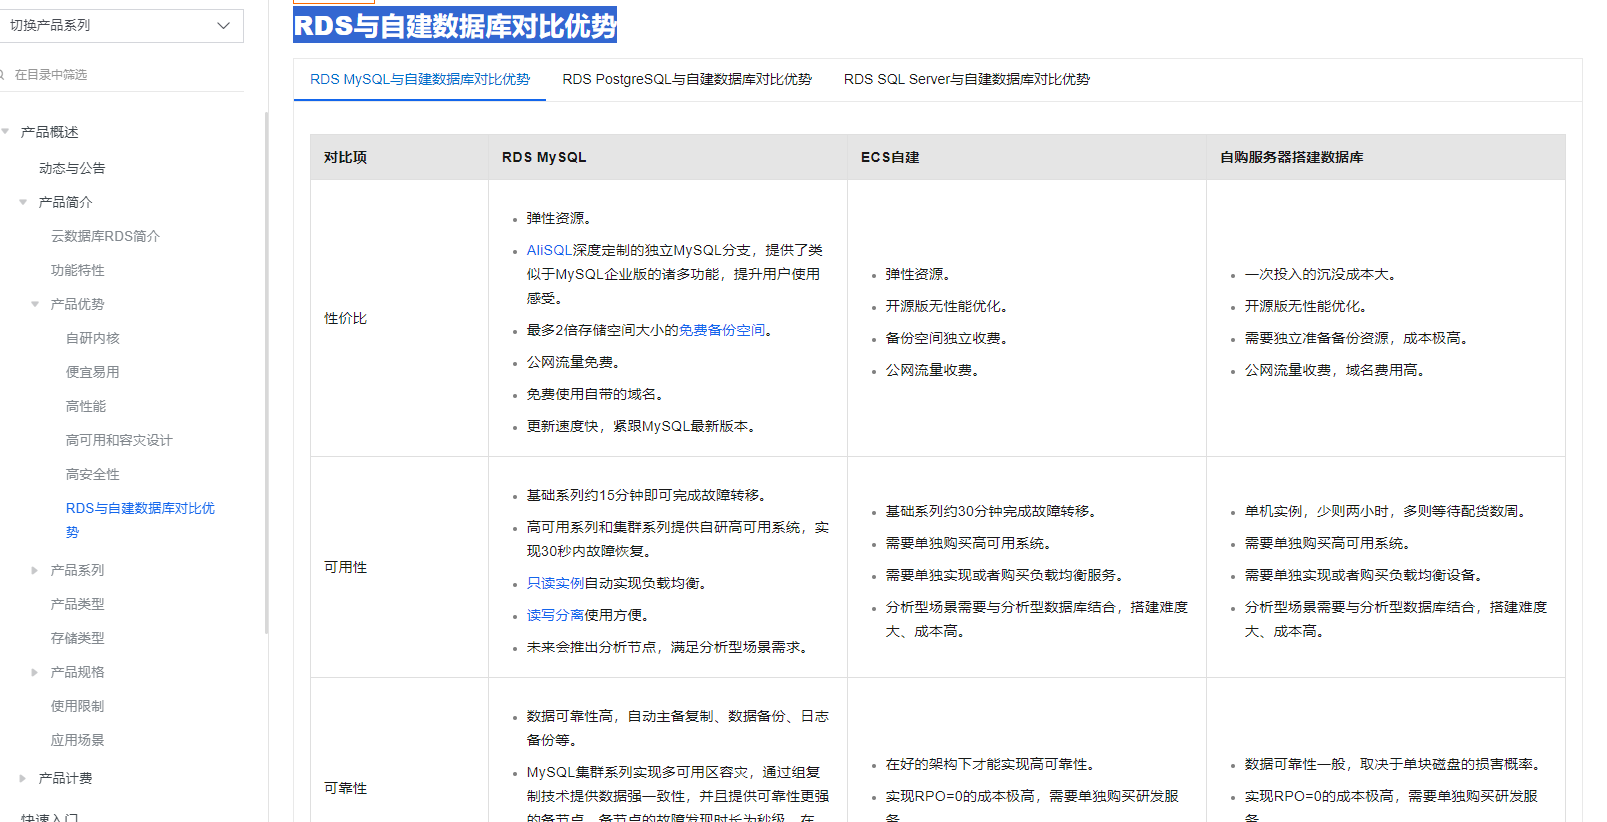Open 功能特性 page
Screen dimensions: 1607x822
(x=78, y=270)
